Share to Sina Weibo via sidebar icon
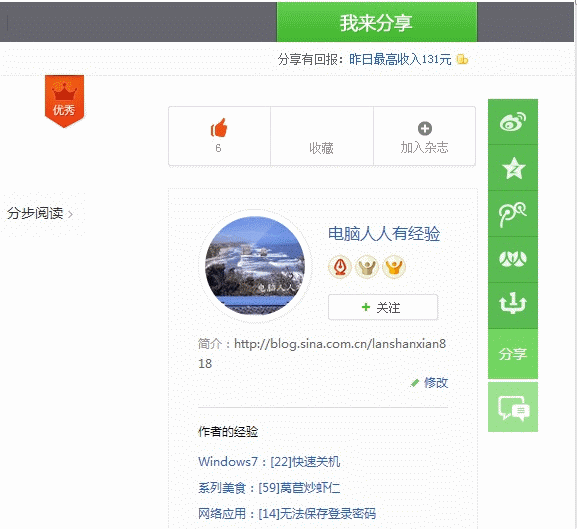The width and height of the screenshot is (577, 529). (x=513, y=122)
